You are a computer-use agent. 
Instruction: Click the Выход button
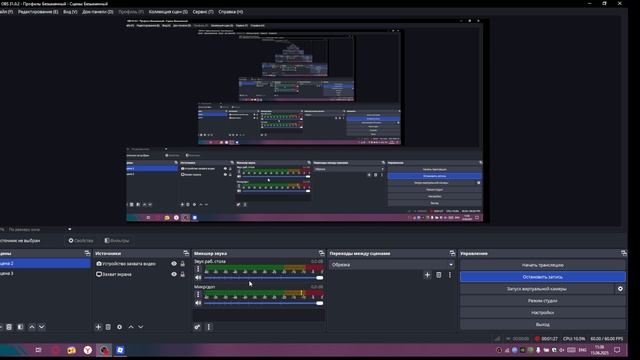(x=542, y=324)
